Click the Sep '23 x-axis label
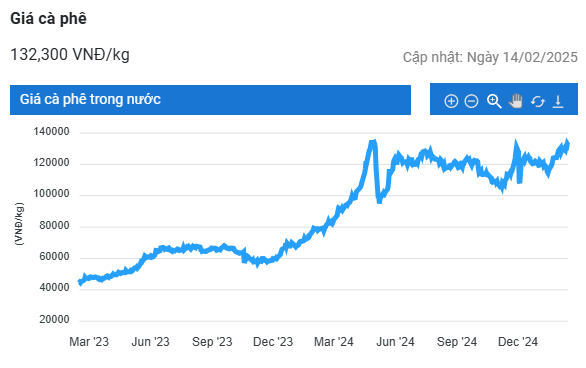The height and width of the screenshot is (368, 586). coord(212,341)
